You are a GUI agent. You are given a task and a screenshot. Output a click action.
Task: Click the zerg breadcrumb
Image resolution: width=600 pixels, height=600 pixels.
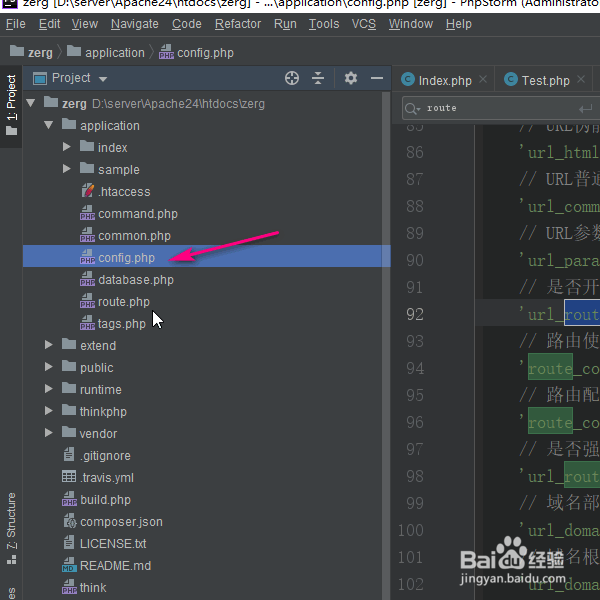point(31,52)
